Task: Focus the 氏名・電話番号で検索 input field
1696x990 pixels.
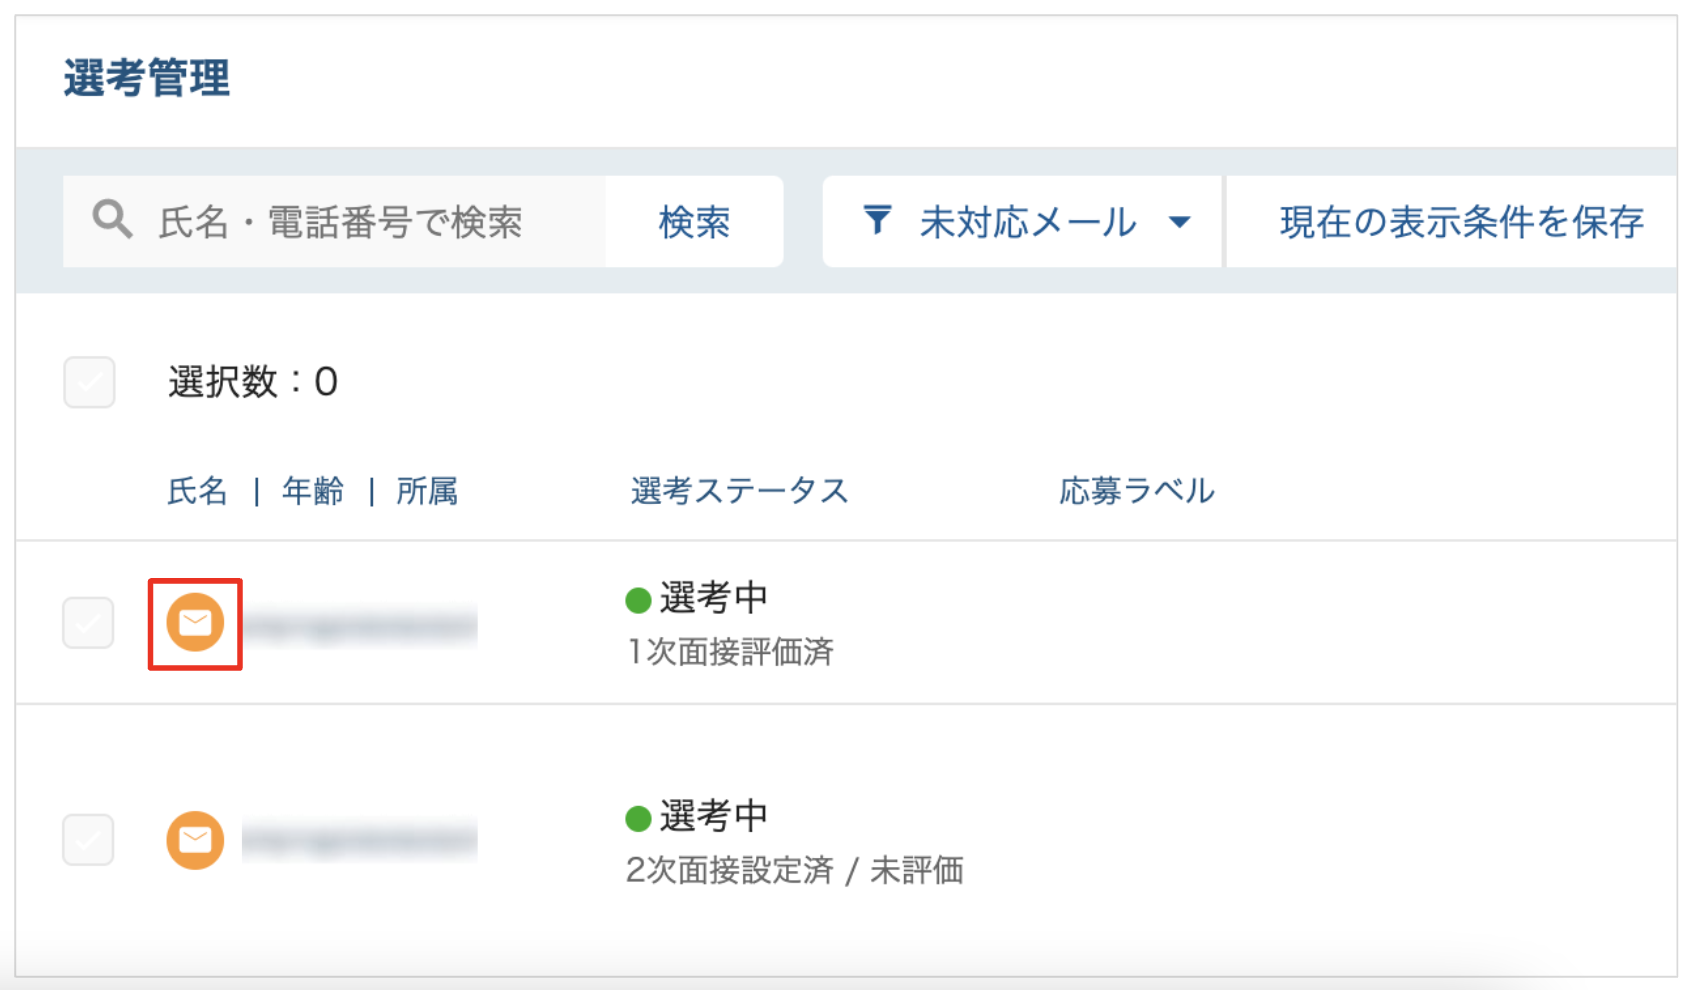Action: point(334,222)
